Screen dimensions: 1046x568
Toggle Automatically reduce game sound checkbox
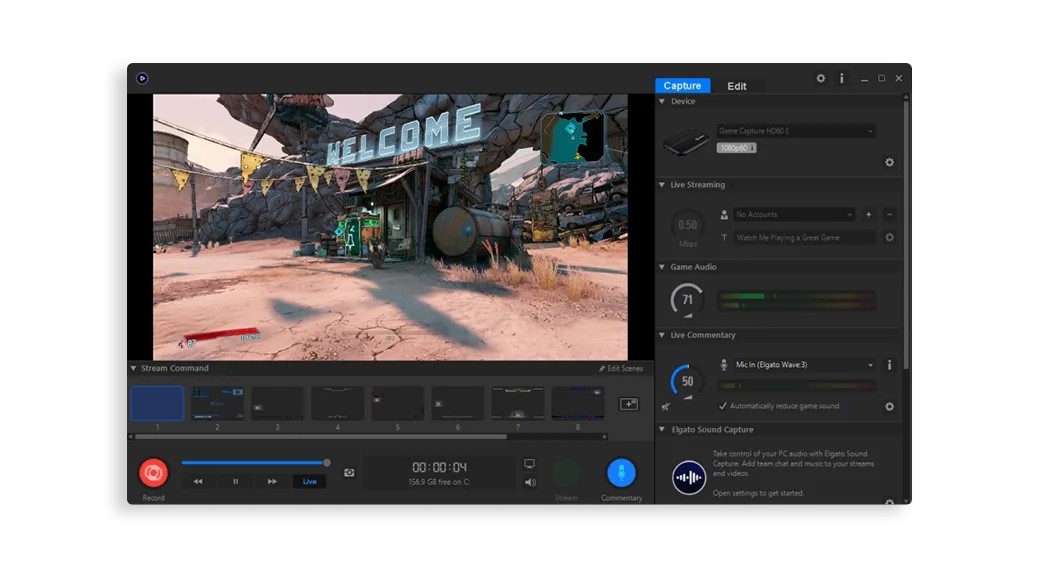click(x=722, y=406)
